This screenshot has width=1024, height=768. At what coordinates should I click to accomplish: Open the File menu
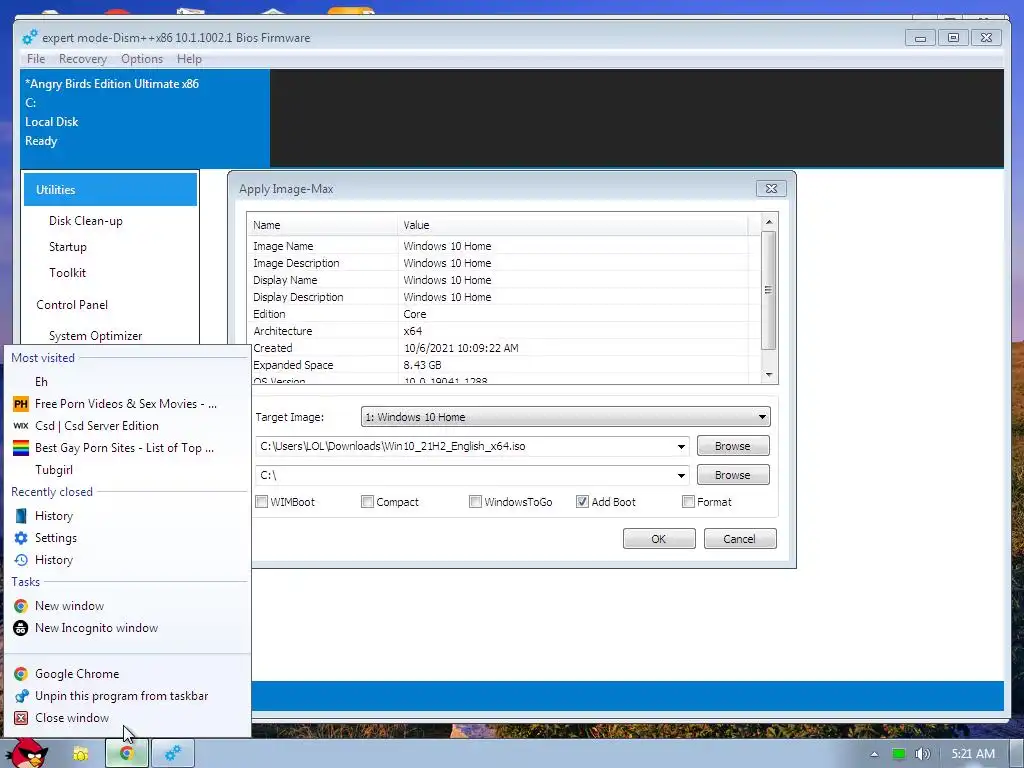click(36, 59)
